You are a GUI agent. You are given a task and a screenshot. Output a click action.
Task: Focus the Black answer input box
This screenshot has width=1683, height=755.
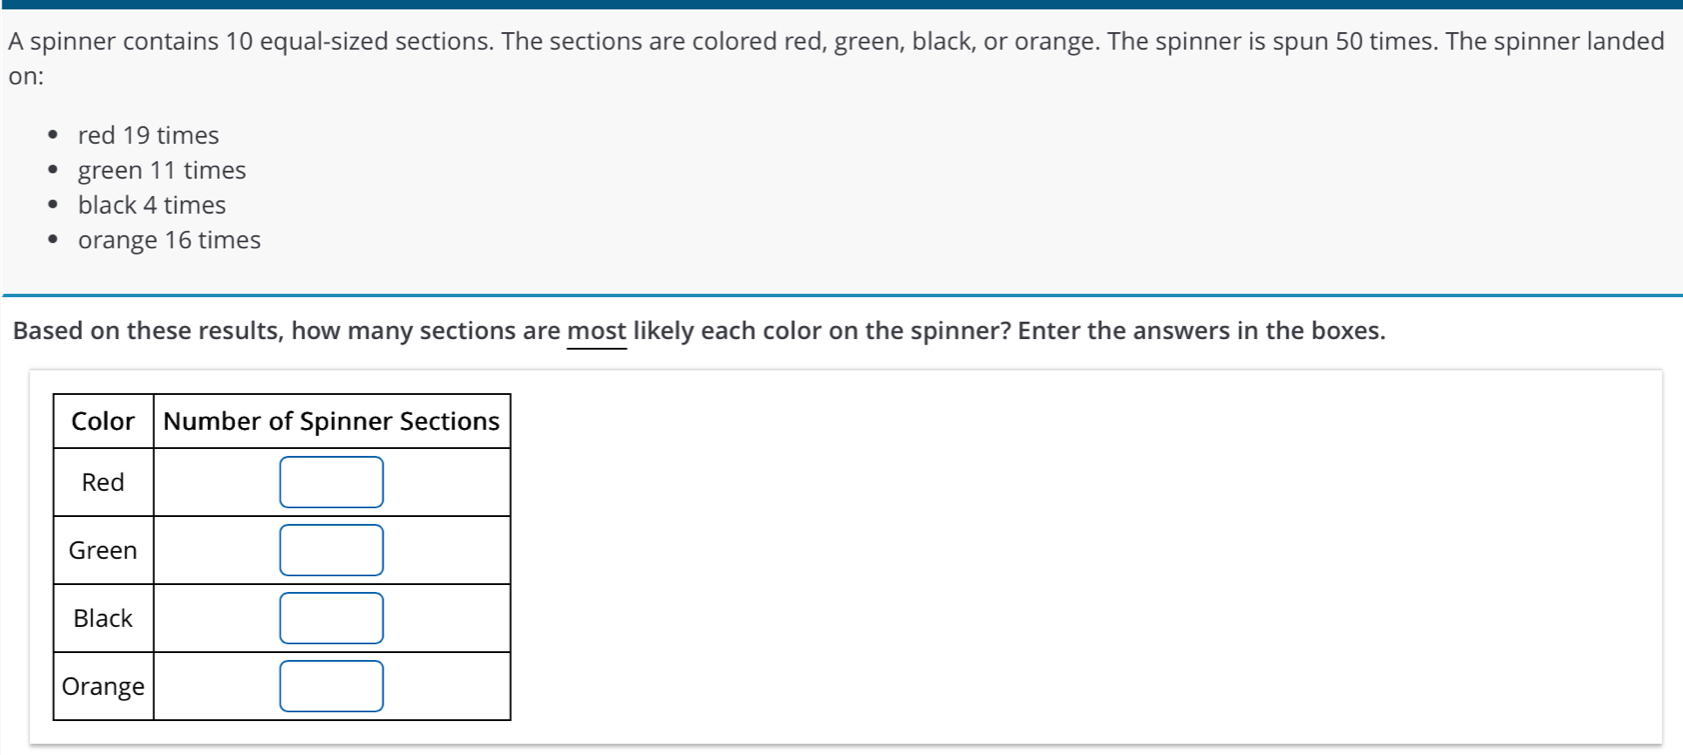click(331, 618)
